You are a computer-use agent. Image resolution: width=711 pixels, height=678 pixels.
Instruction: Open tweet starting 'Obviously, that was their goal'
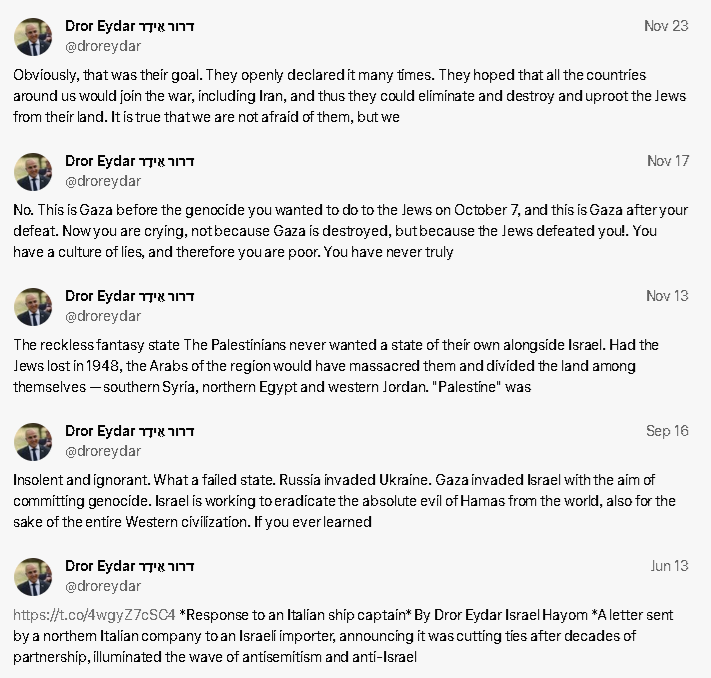pos(349,96)
